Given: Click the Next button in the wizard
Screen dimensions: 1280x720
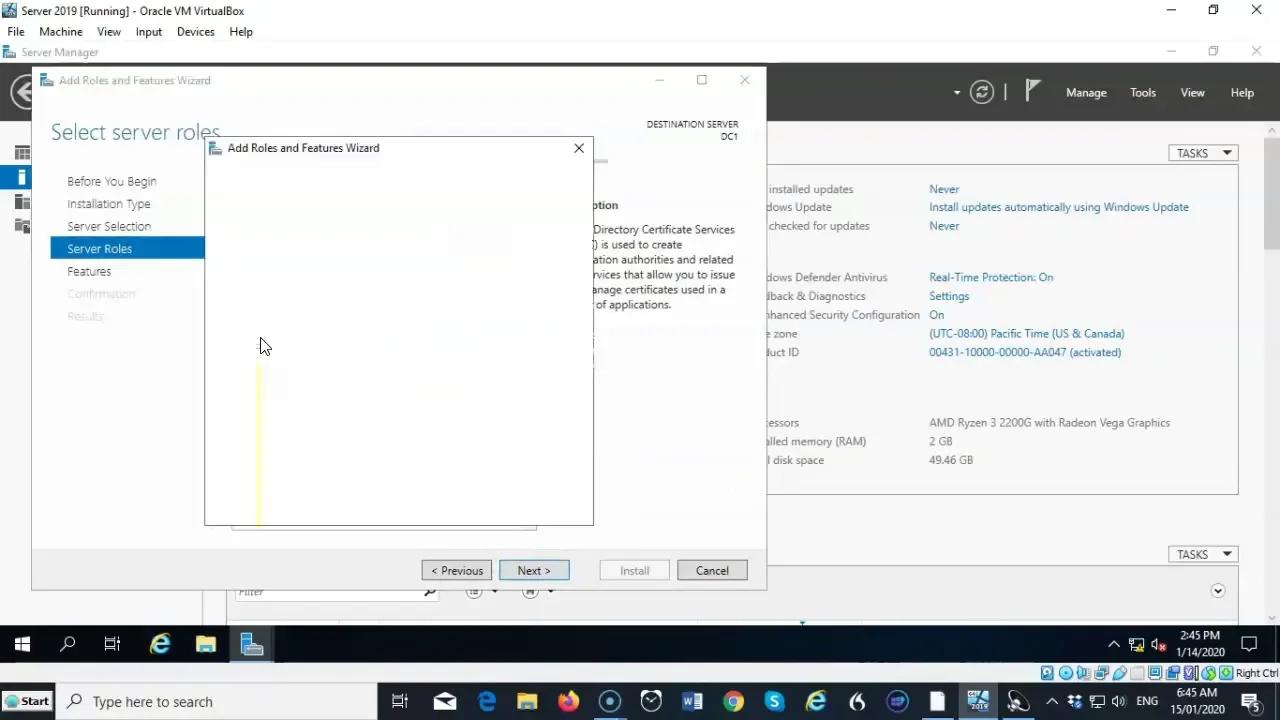Looking at the screenshot, I should coord(534,570).
